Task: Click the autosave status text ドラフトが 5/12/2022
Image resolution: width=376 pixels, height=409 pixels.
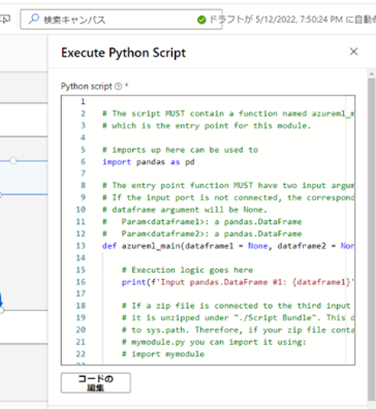Action: pos(292,20)
